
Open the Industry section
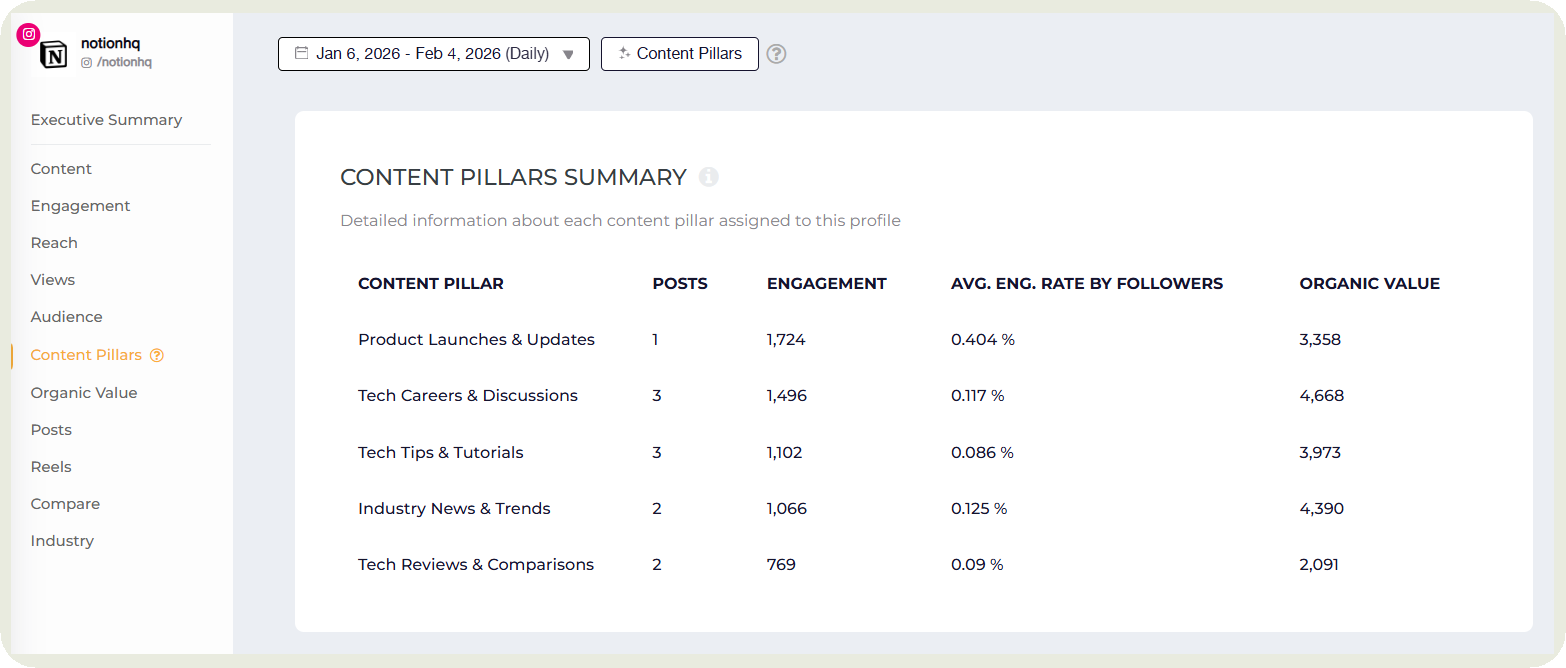(62, 540)
